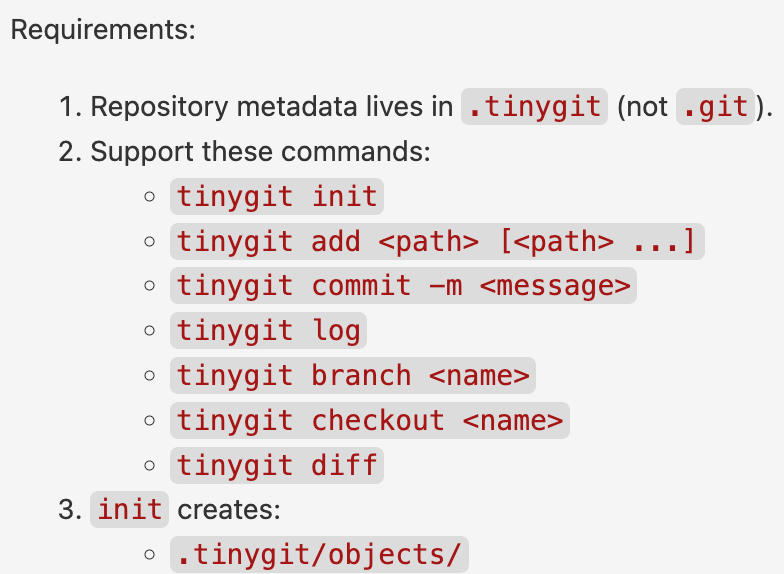This screenshot has height=574, width=784.
Task: Click the bullet beside "tinygit log"
Action: (x=150, y=332)
